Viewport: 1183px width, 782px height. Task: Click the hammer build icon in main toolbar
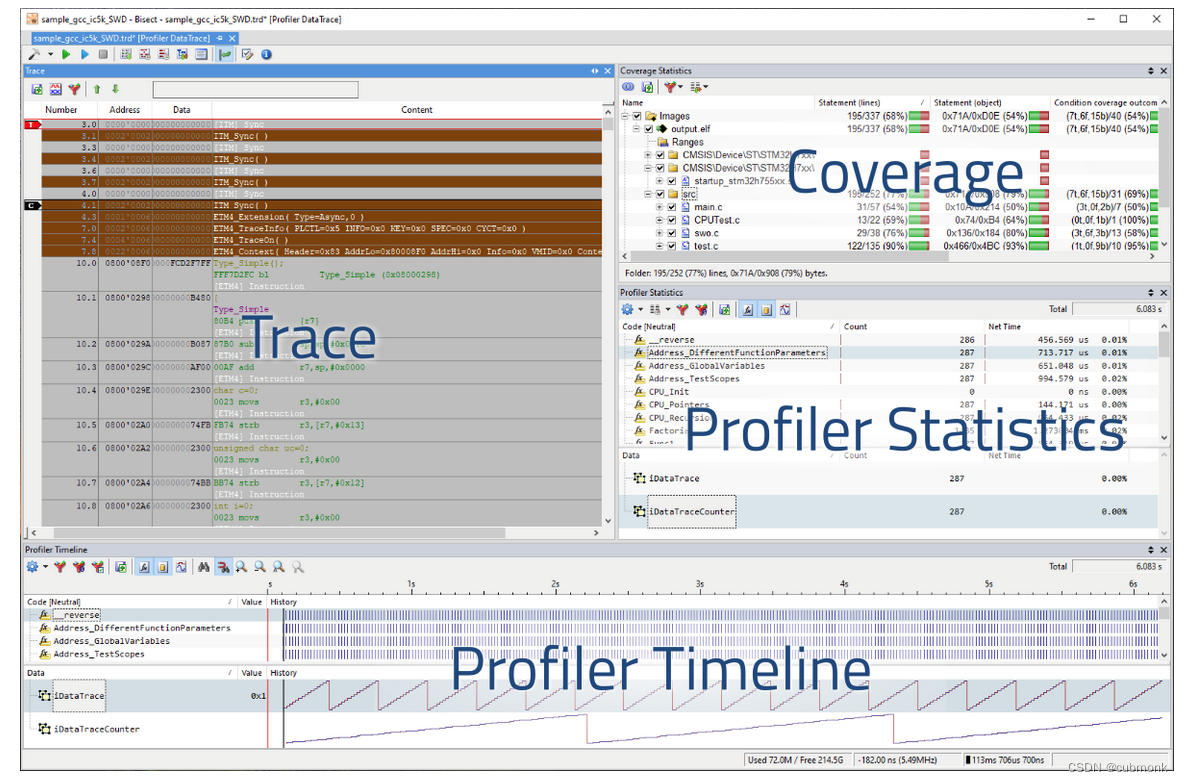click(x=34, y=54)
